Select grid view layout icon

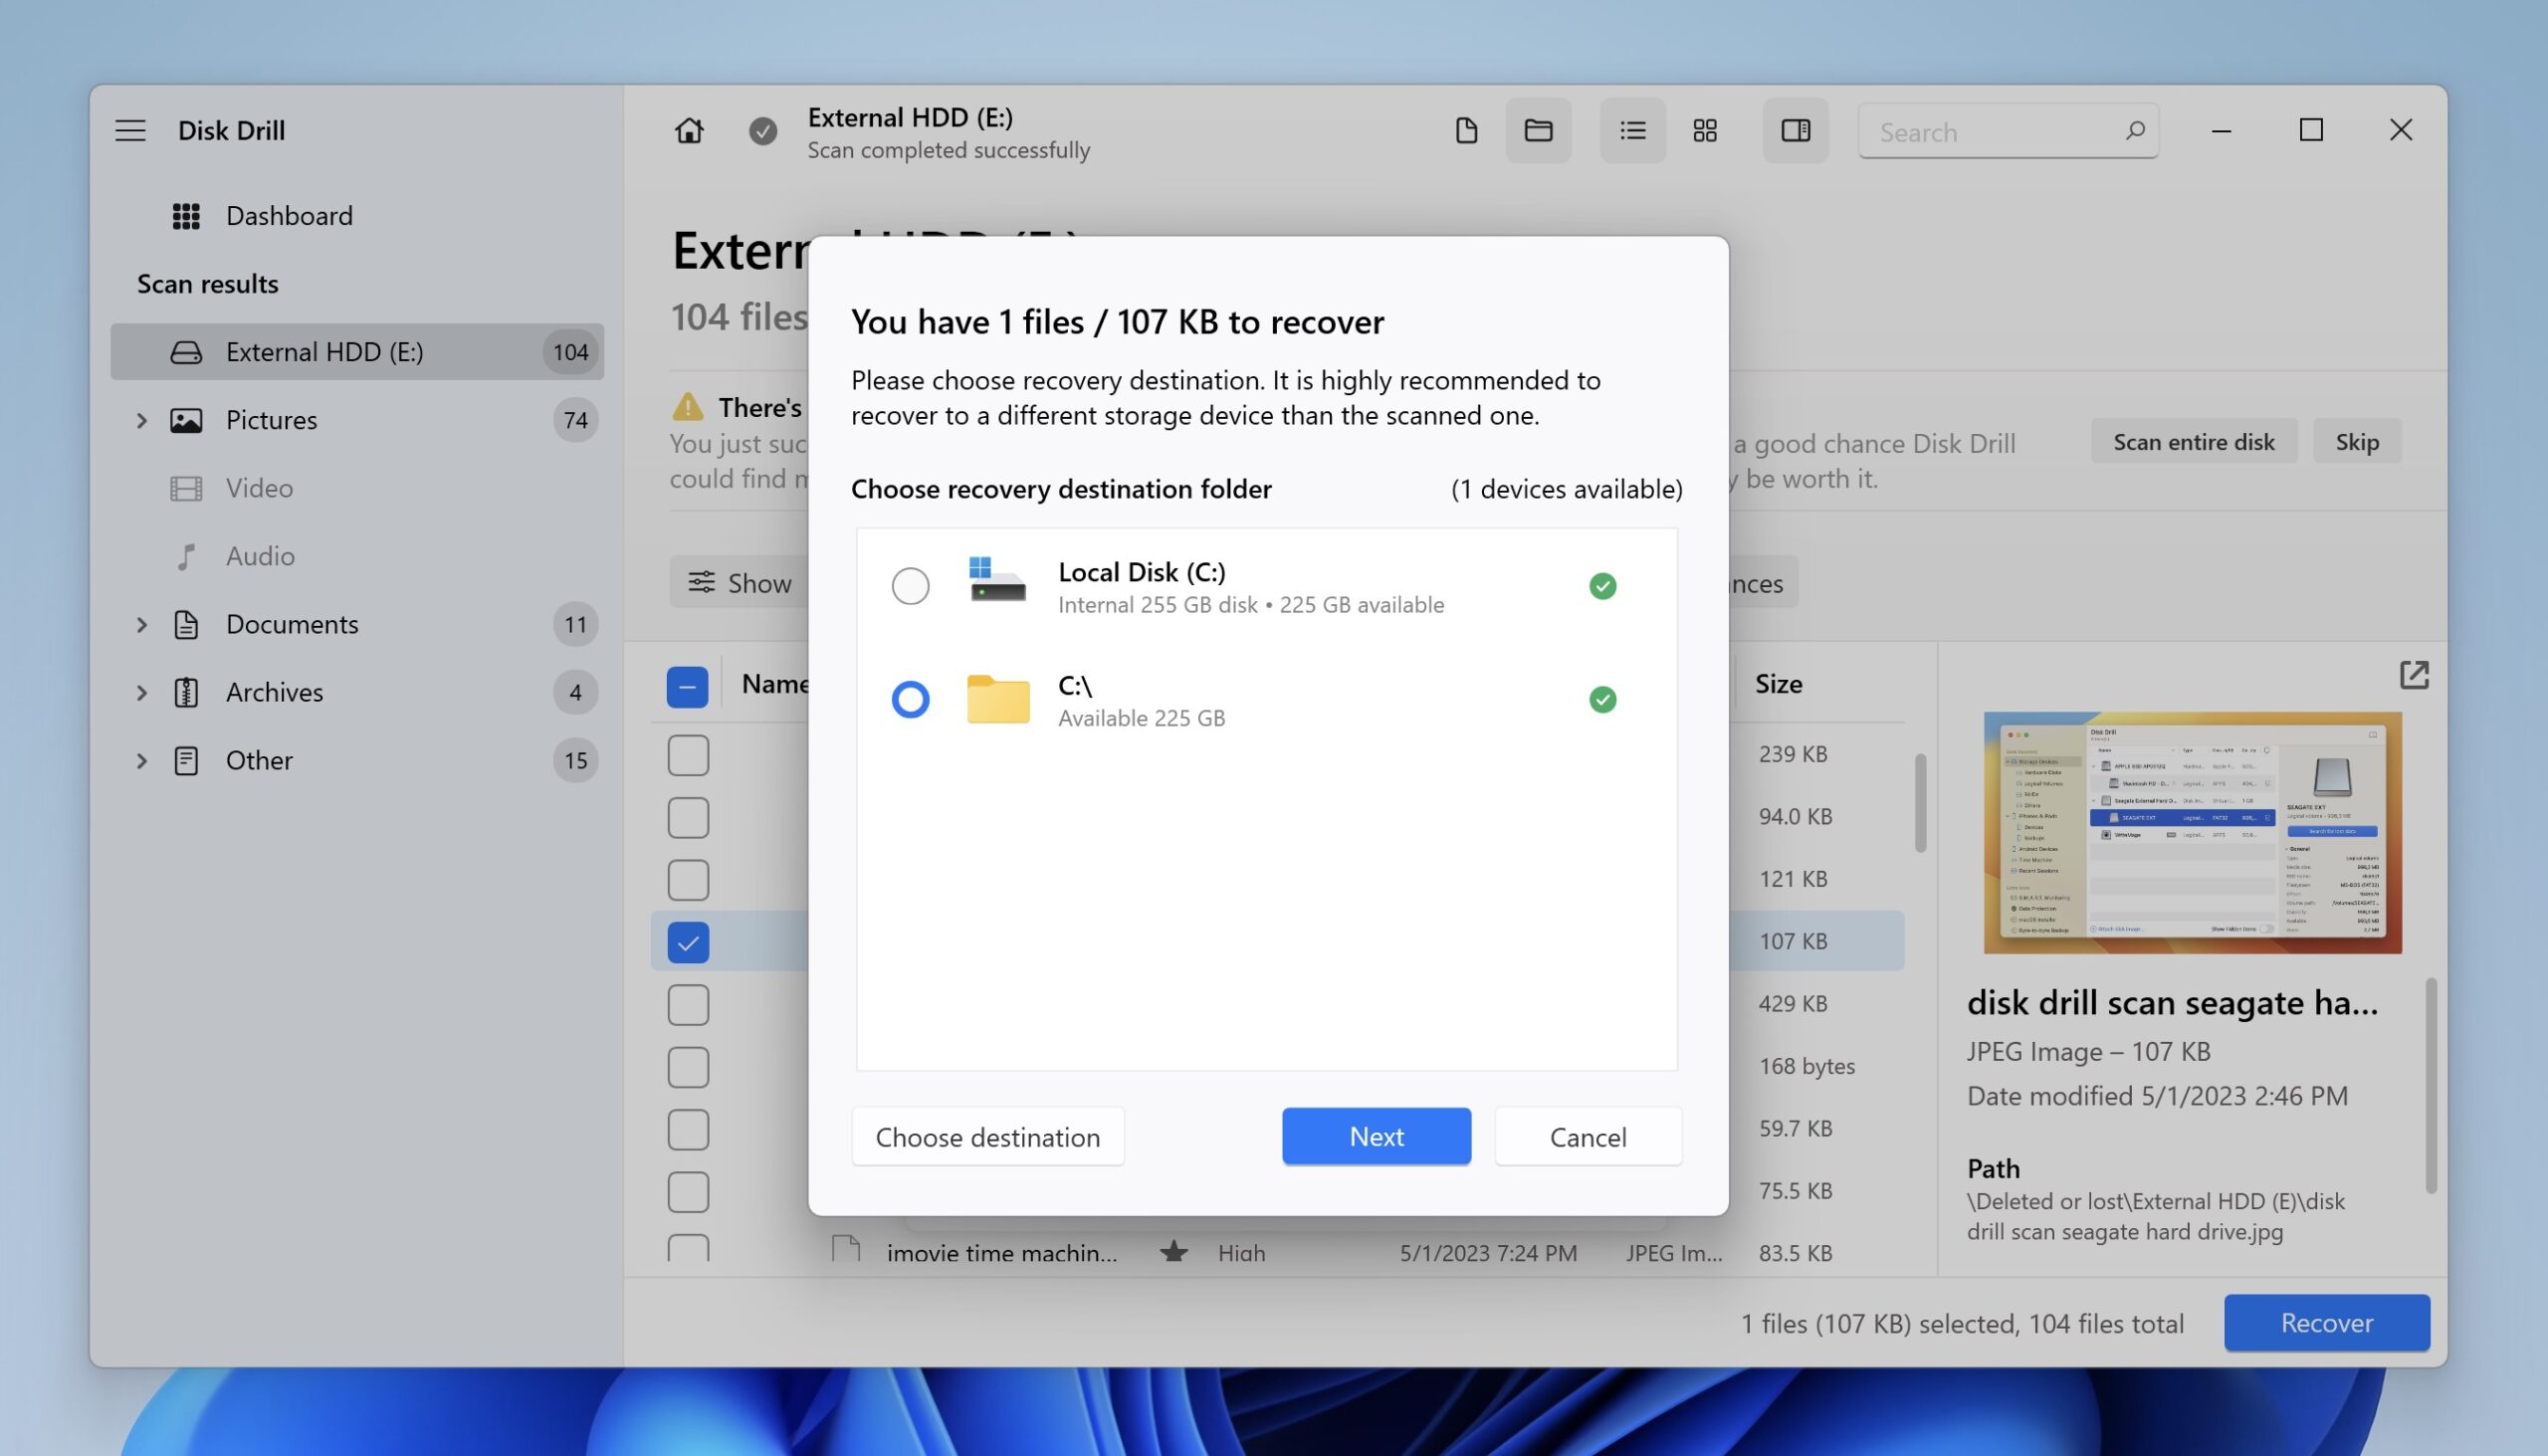[1705, 131]
